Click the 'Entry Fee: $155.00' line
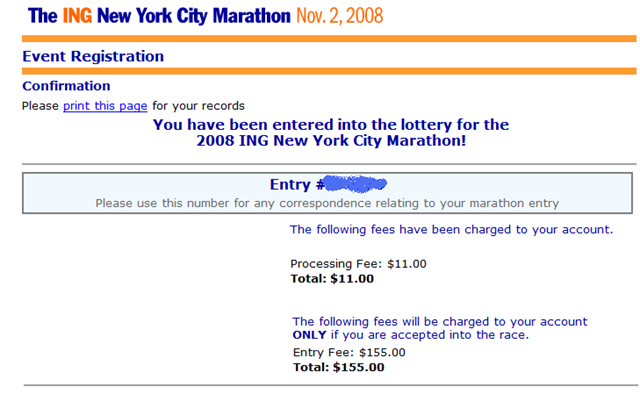Screen dimensions: 640x394 pos(349,352)
